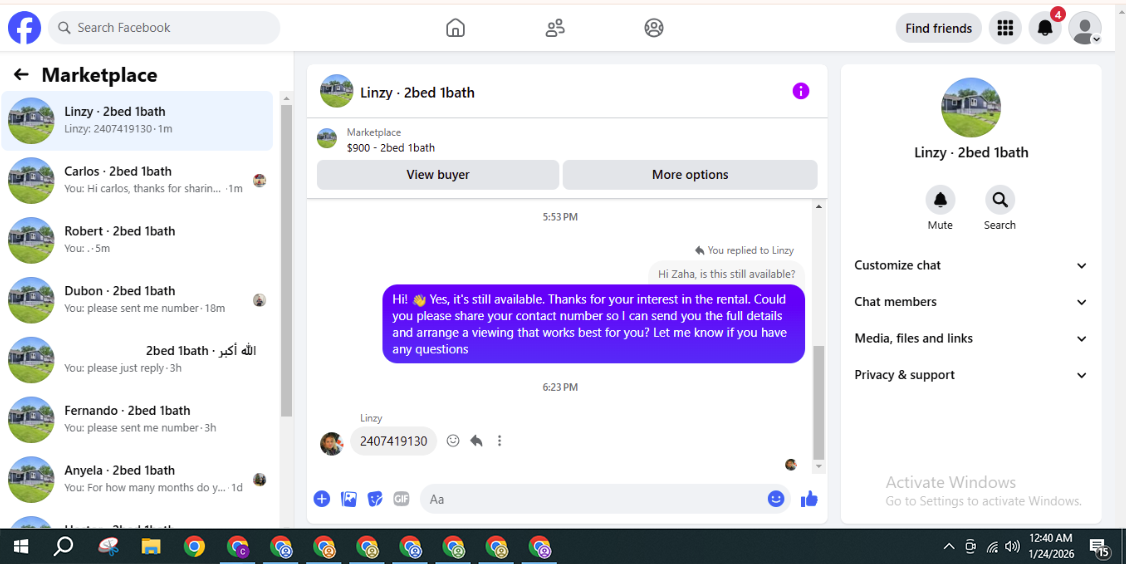
Task: Choose a GIF from the composer
Action: [401, 499]
